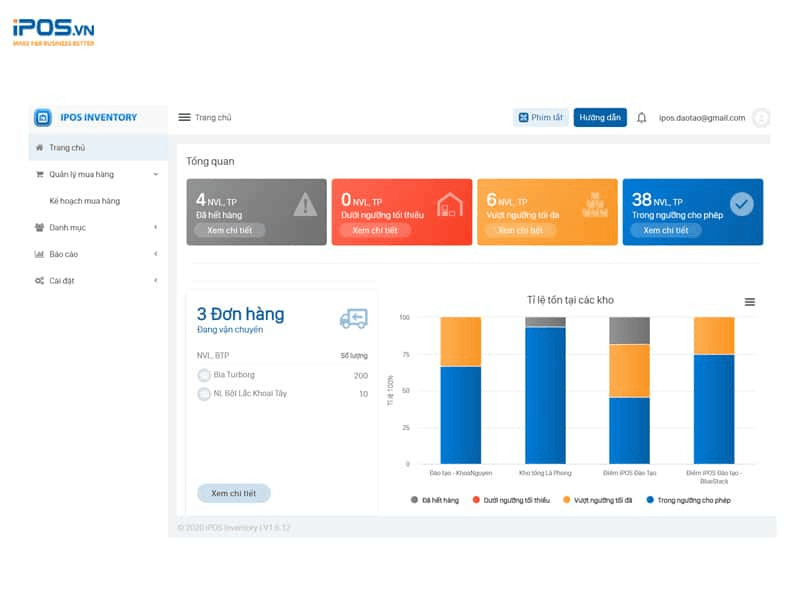This screenshot has width=800, height=600.
Task: Click the warning triangle on out-of-stock card
Action: click(x=305, y=205)
